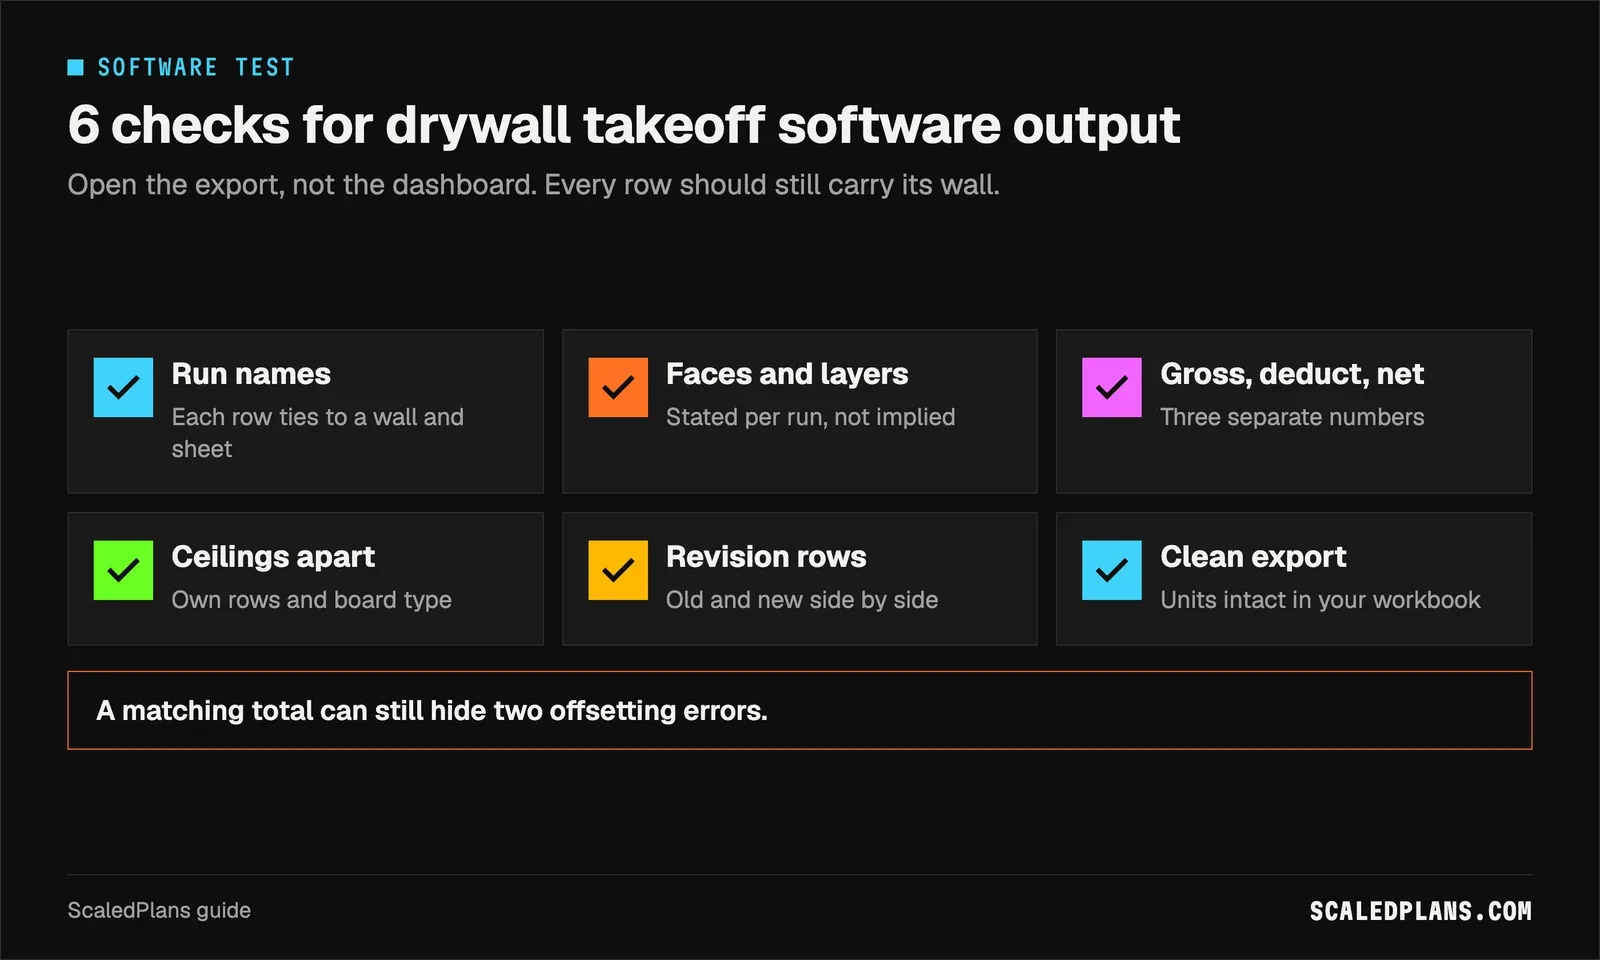Click 'Old and new side by side' description
Screen dimensions: 1600x960
[802, 600]
